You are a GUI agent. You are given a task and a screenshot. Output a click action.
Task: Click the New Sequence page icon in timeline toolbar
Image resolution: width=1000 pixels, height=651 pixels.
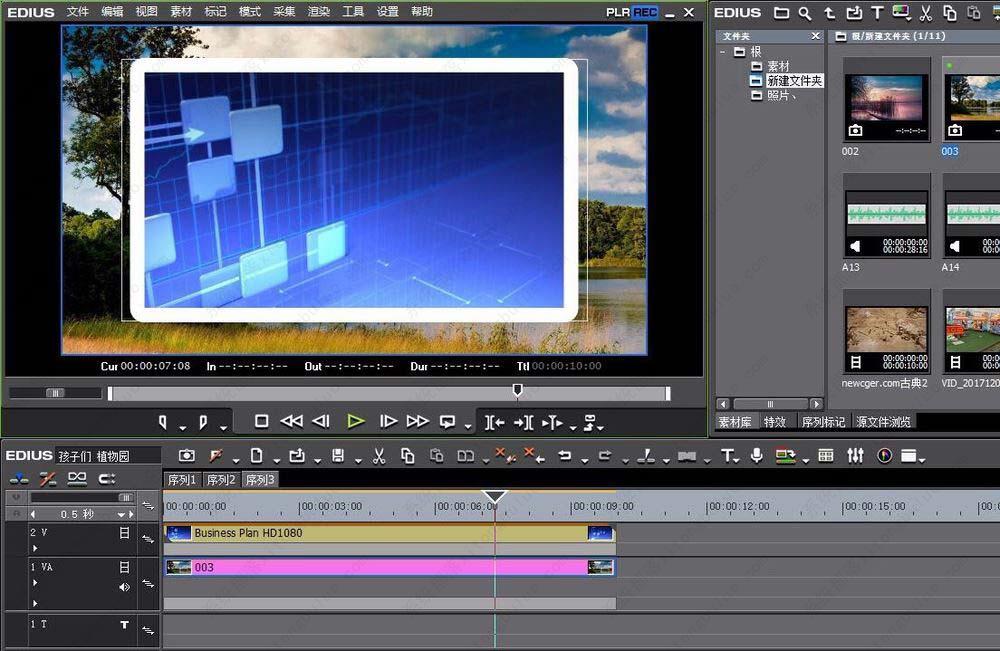click(256, 455)
